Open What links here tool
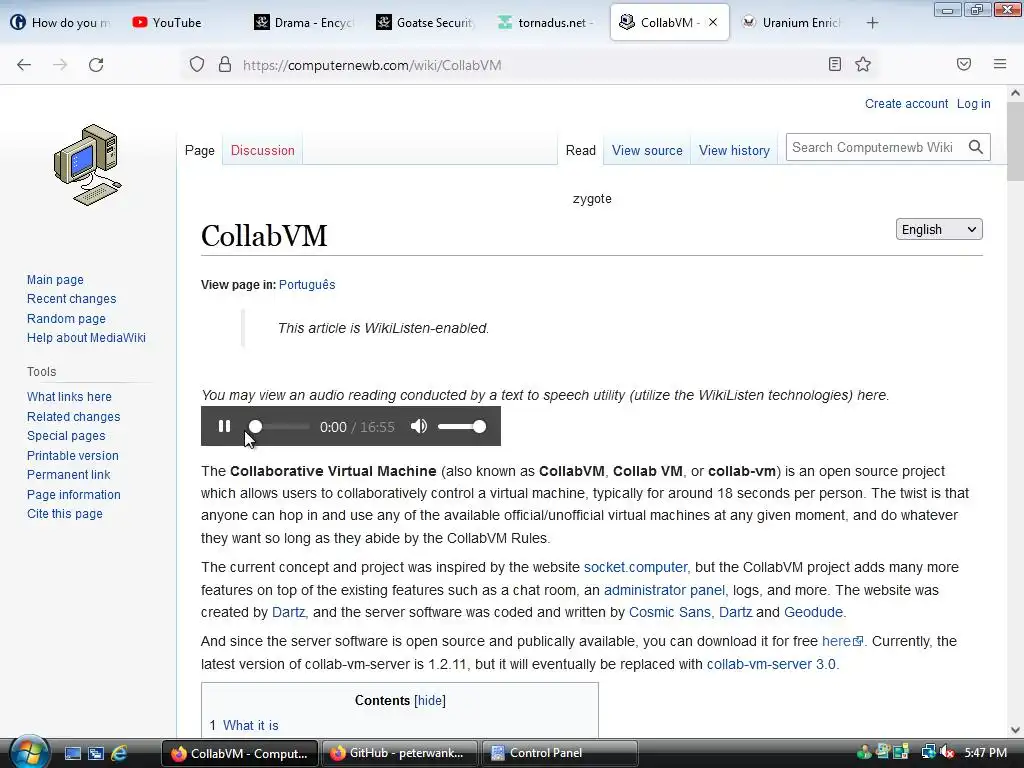This screenshot has width=1024, height=768. tap(69, 396)
